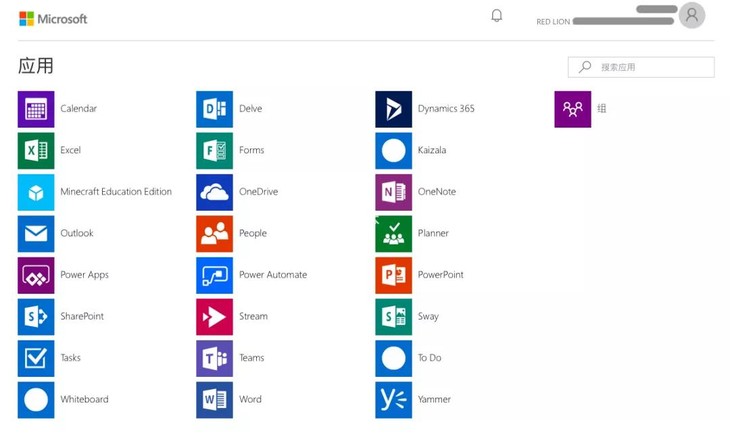730x441 pixels.
Task: Launch Excel from the app list
Action: tap(36, 151)
